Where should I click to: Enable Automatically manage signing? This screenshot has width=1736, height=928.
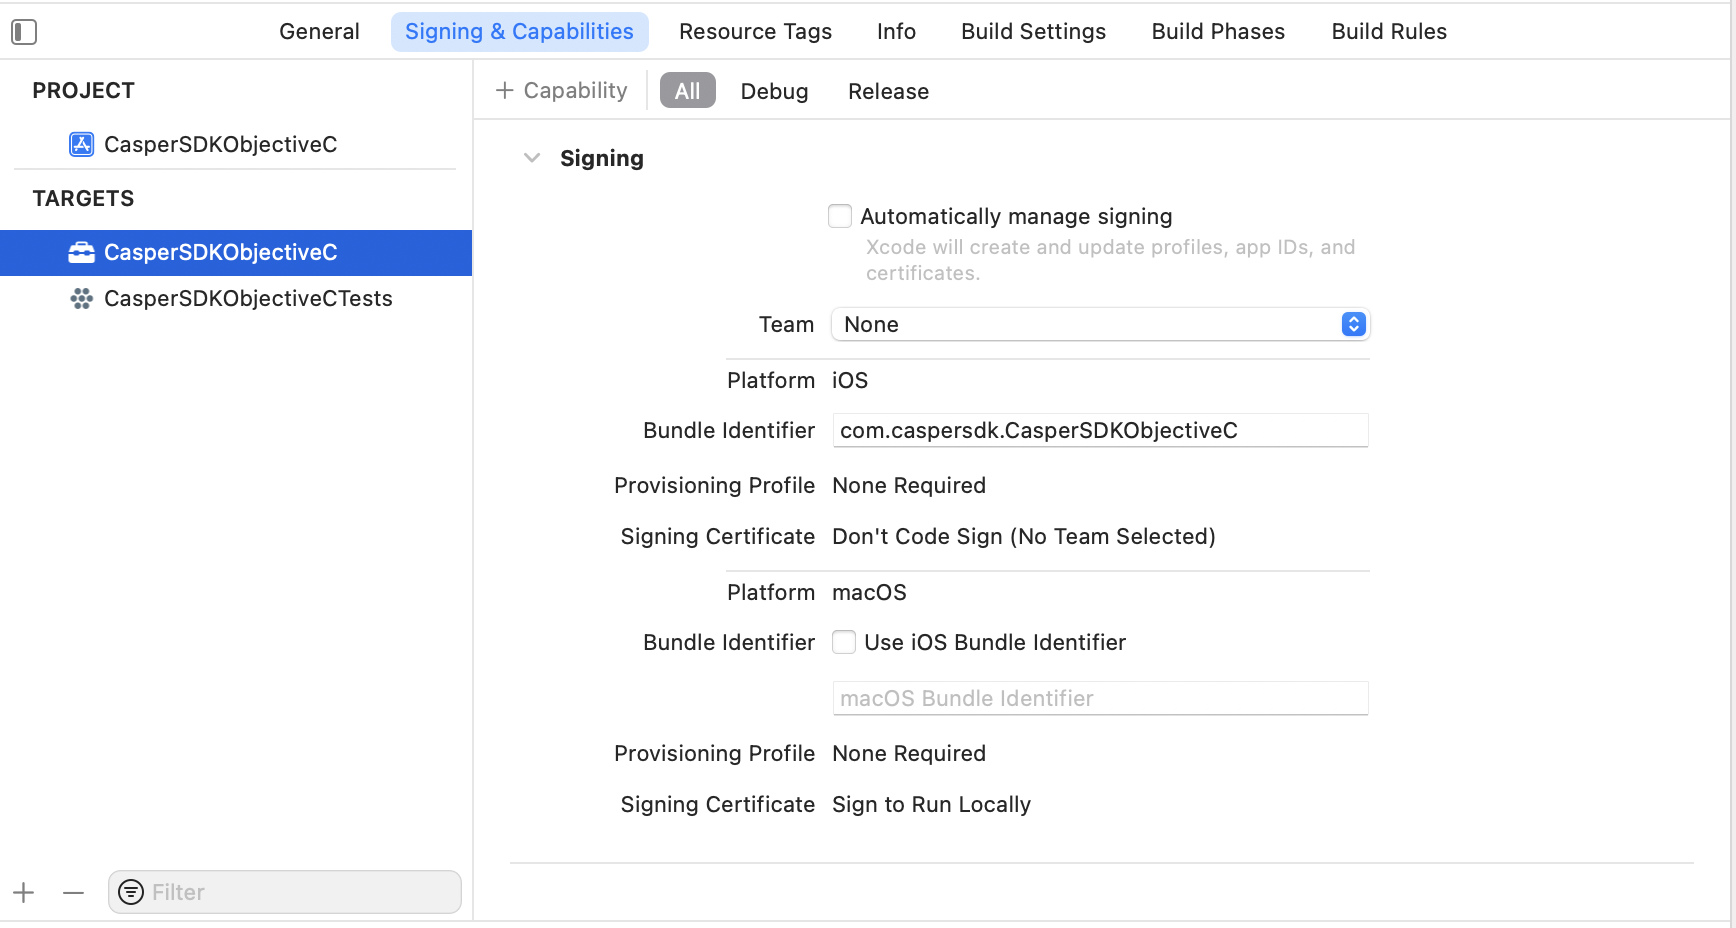point(840,215)
